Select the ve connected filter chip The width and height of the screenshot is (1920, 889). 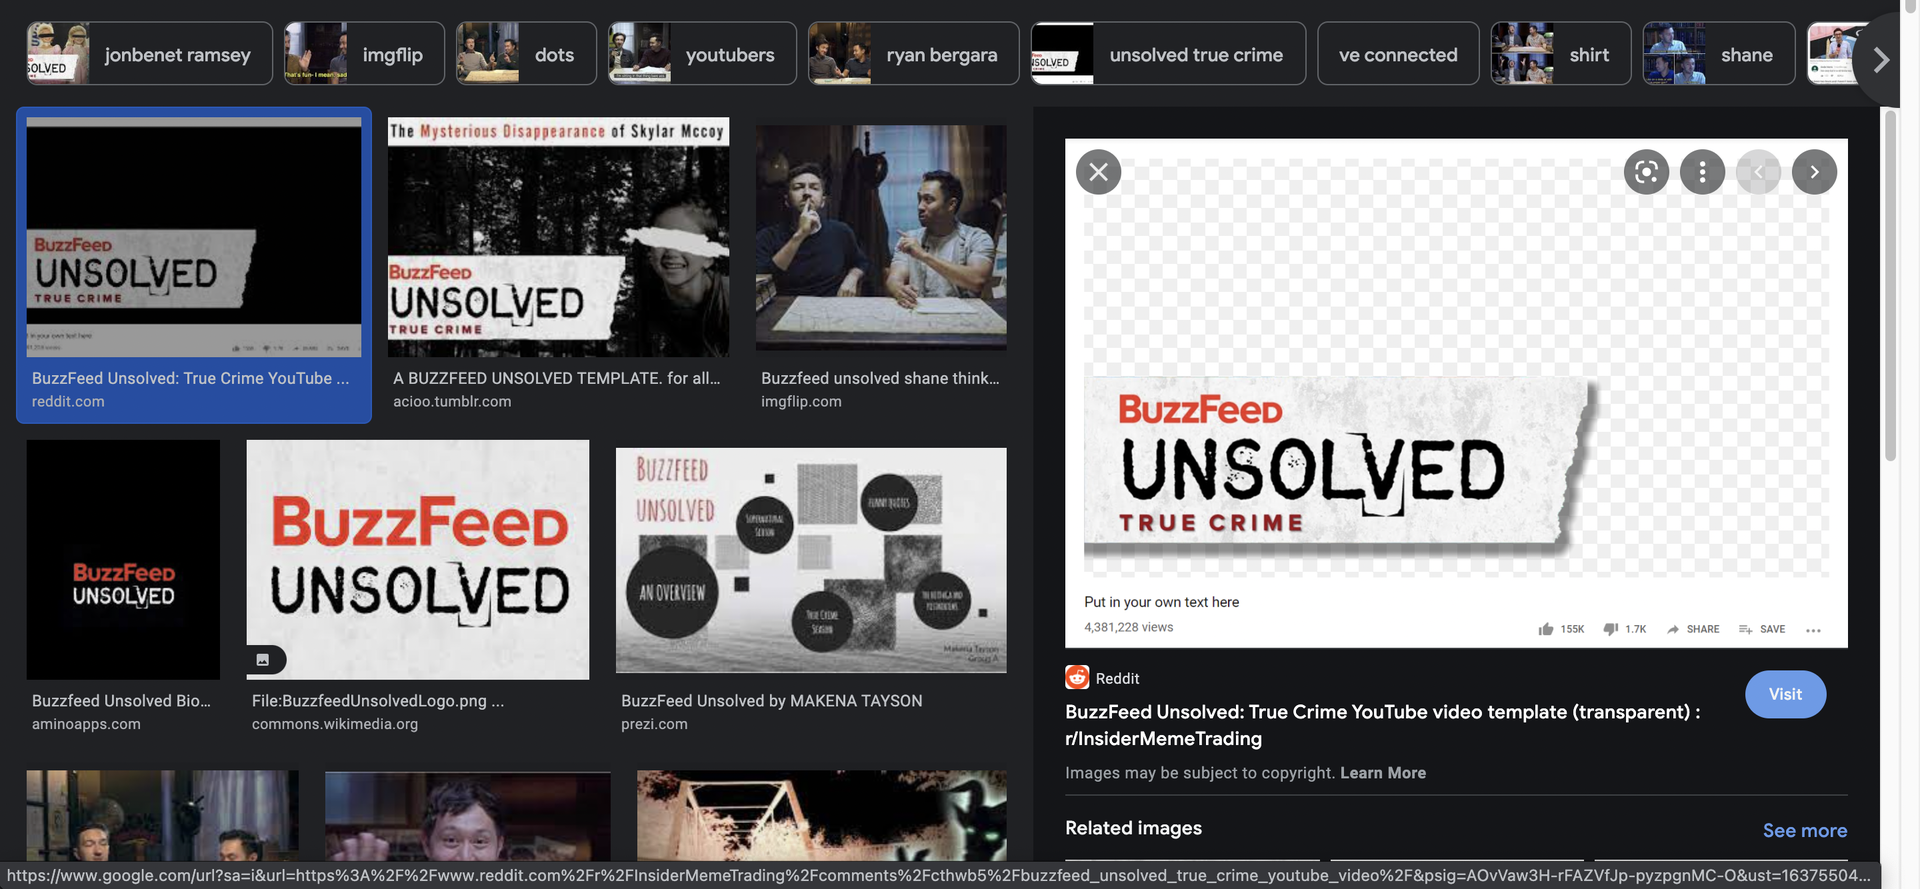[x=1398, y=54]
